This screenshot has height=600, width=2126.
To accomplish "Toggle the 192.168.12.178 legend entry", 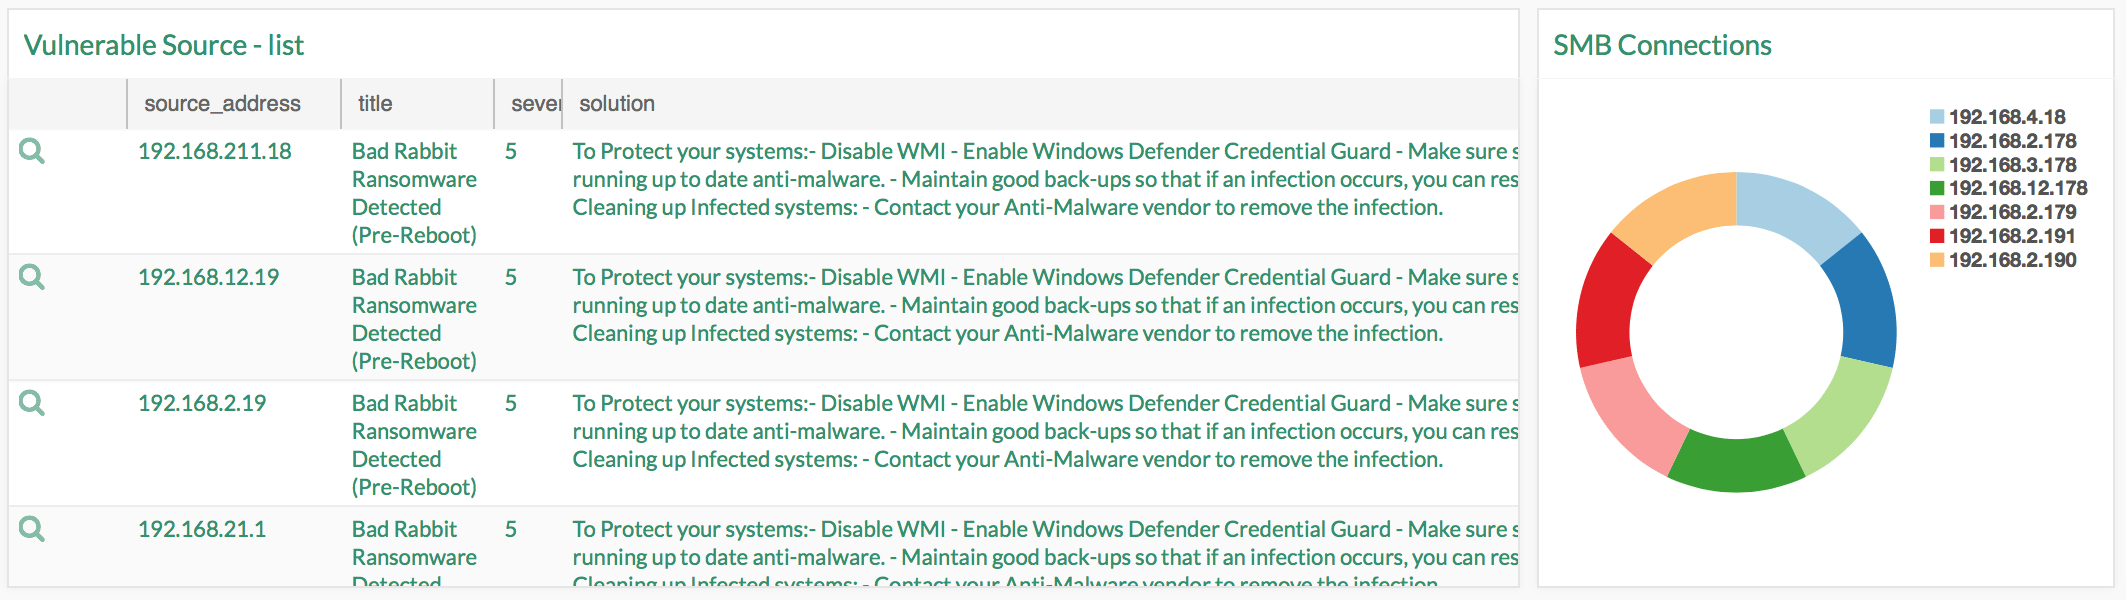I will click(2018, 188).
